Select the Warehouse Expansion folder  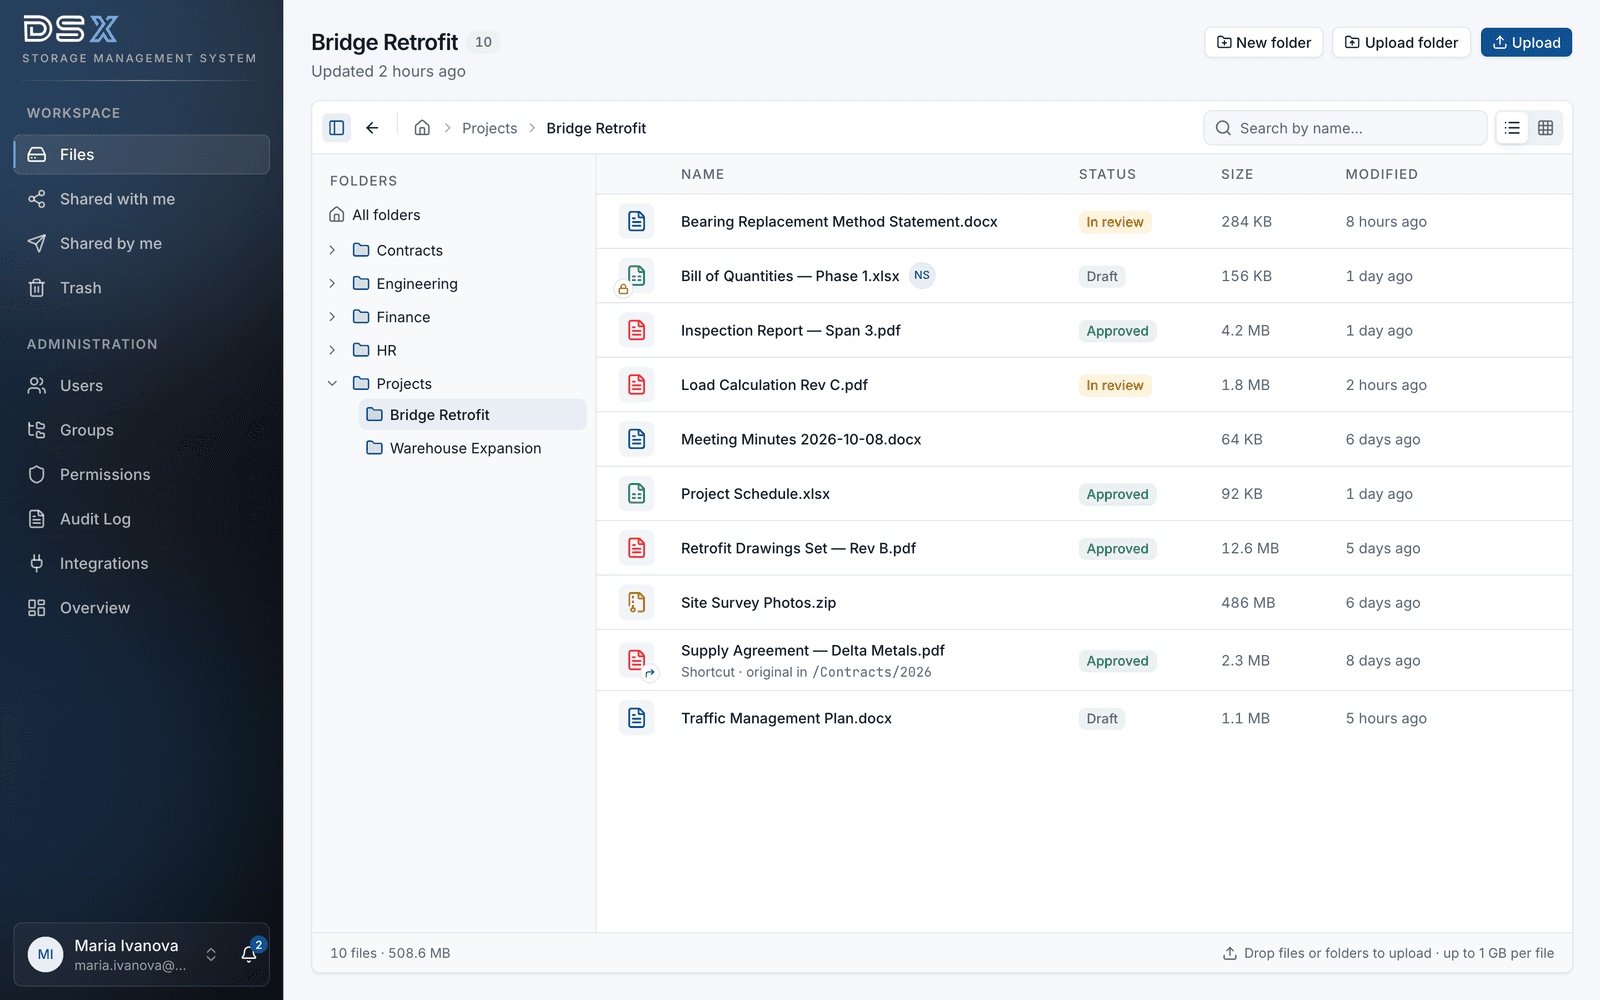(472, 448)
